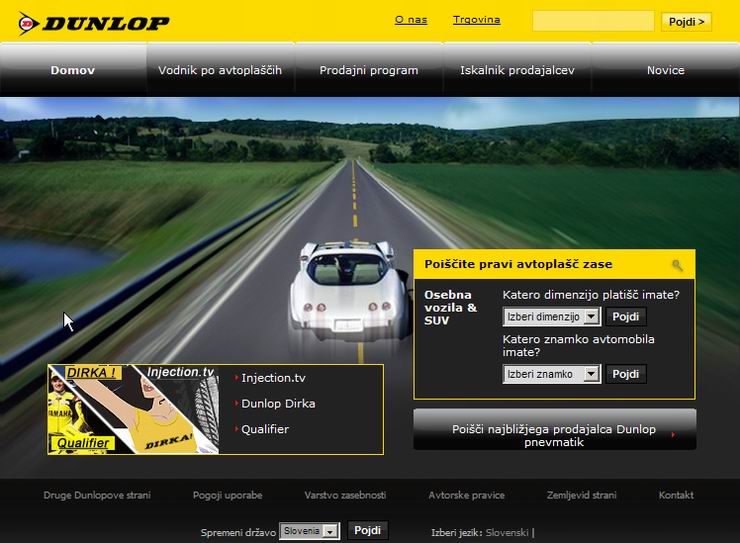Open the Dunlop Dirka link
The height and width of the screenshot is (543, 740).
pyautogui.click(x=278, y=403)
